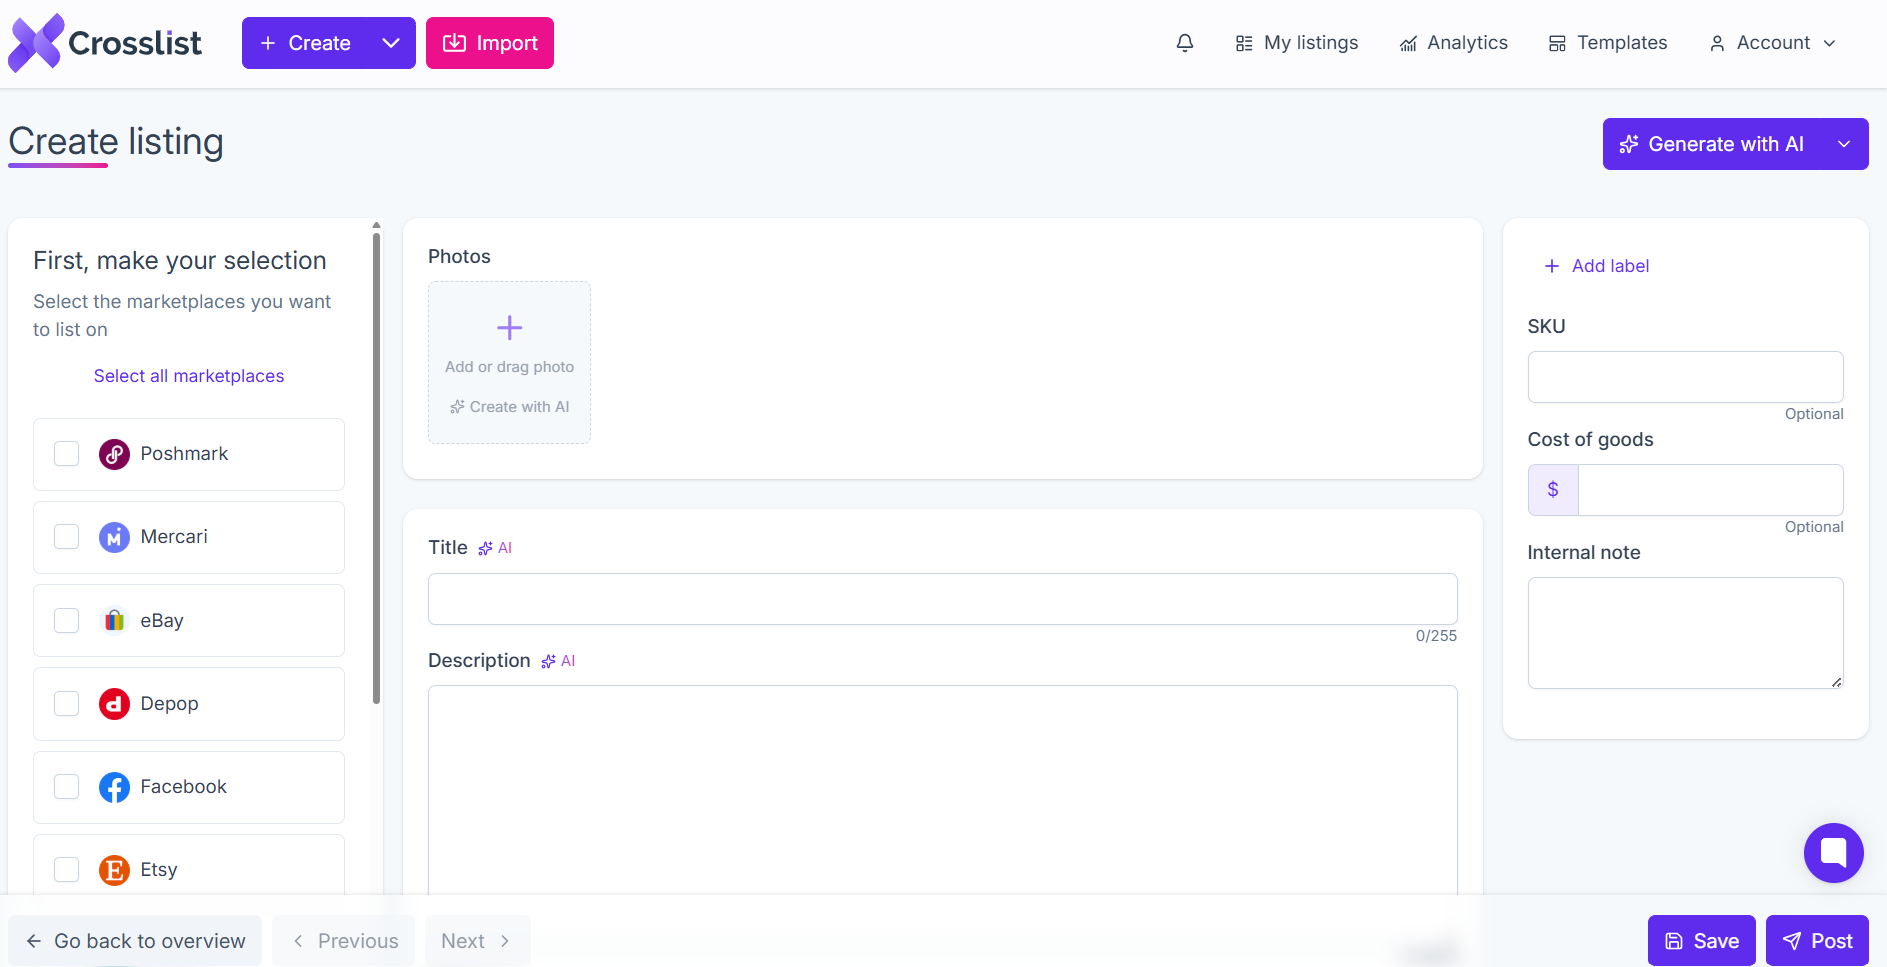Click the Import button
This screenshot has width=1887, height=967.
pos(490,43)
